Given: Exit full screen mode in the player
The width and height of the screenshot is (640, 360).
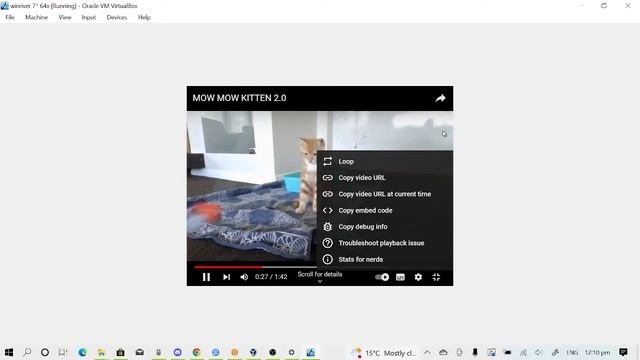Looking at the screenshot, I should (436, 277).
